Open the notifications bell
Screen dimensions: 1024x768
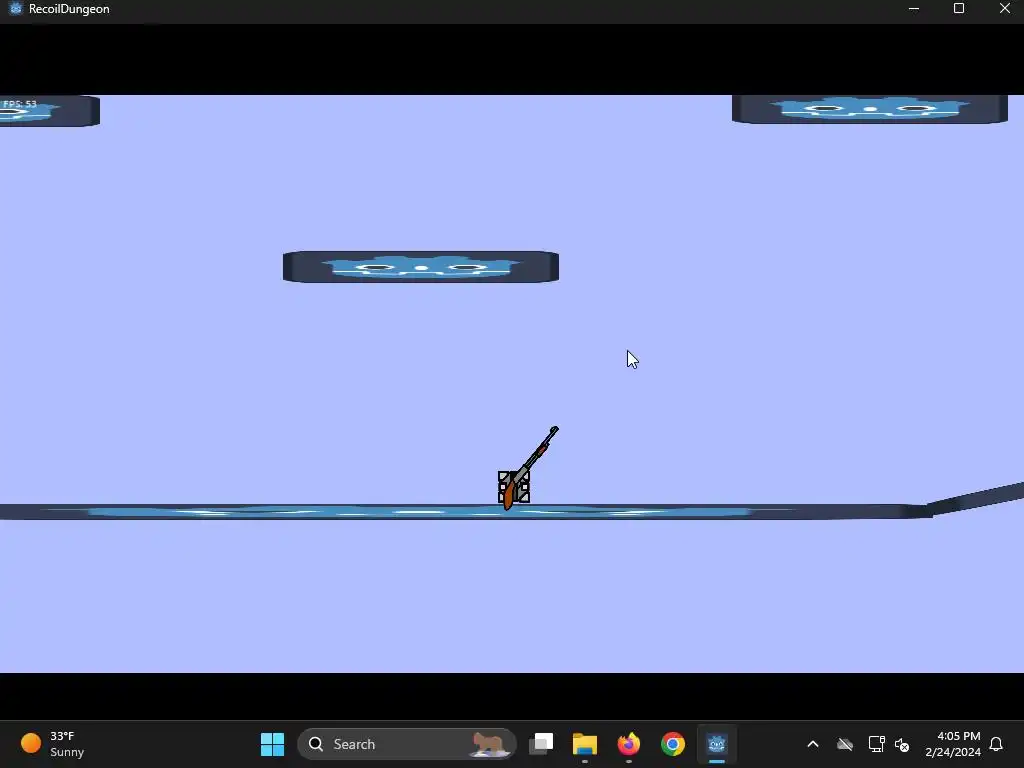click(x=996, y=744)
